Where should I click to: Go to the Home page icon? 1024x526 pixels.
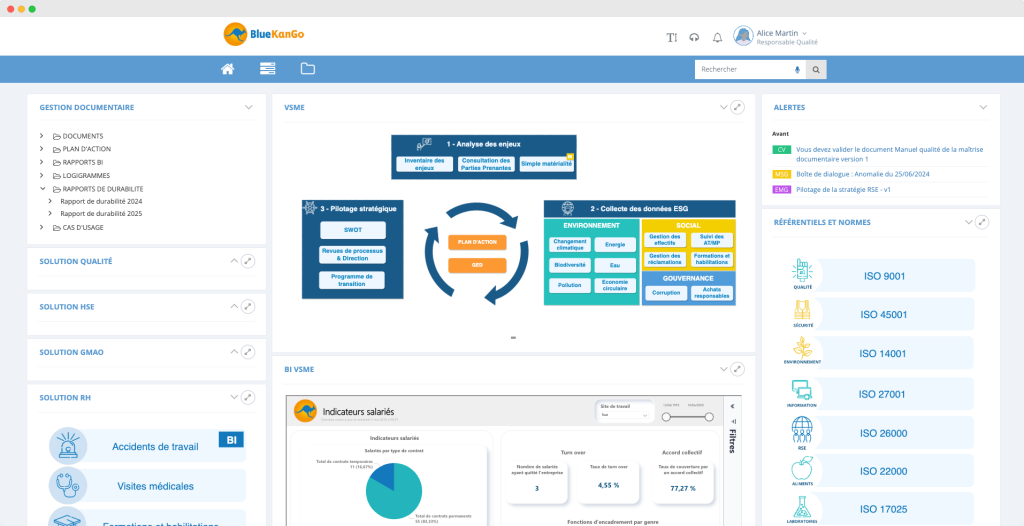pyautogui.click(x=228, y=69)
